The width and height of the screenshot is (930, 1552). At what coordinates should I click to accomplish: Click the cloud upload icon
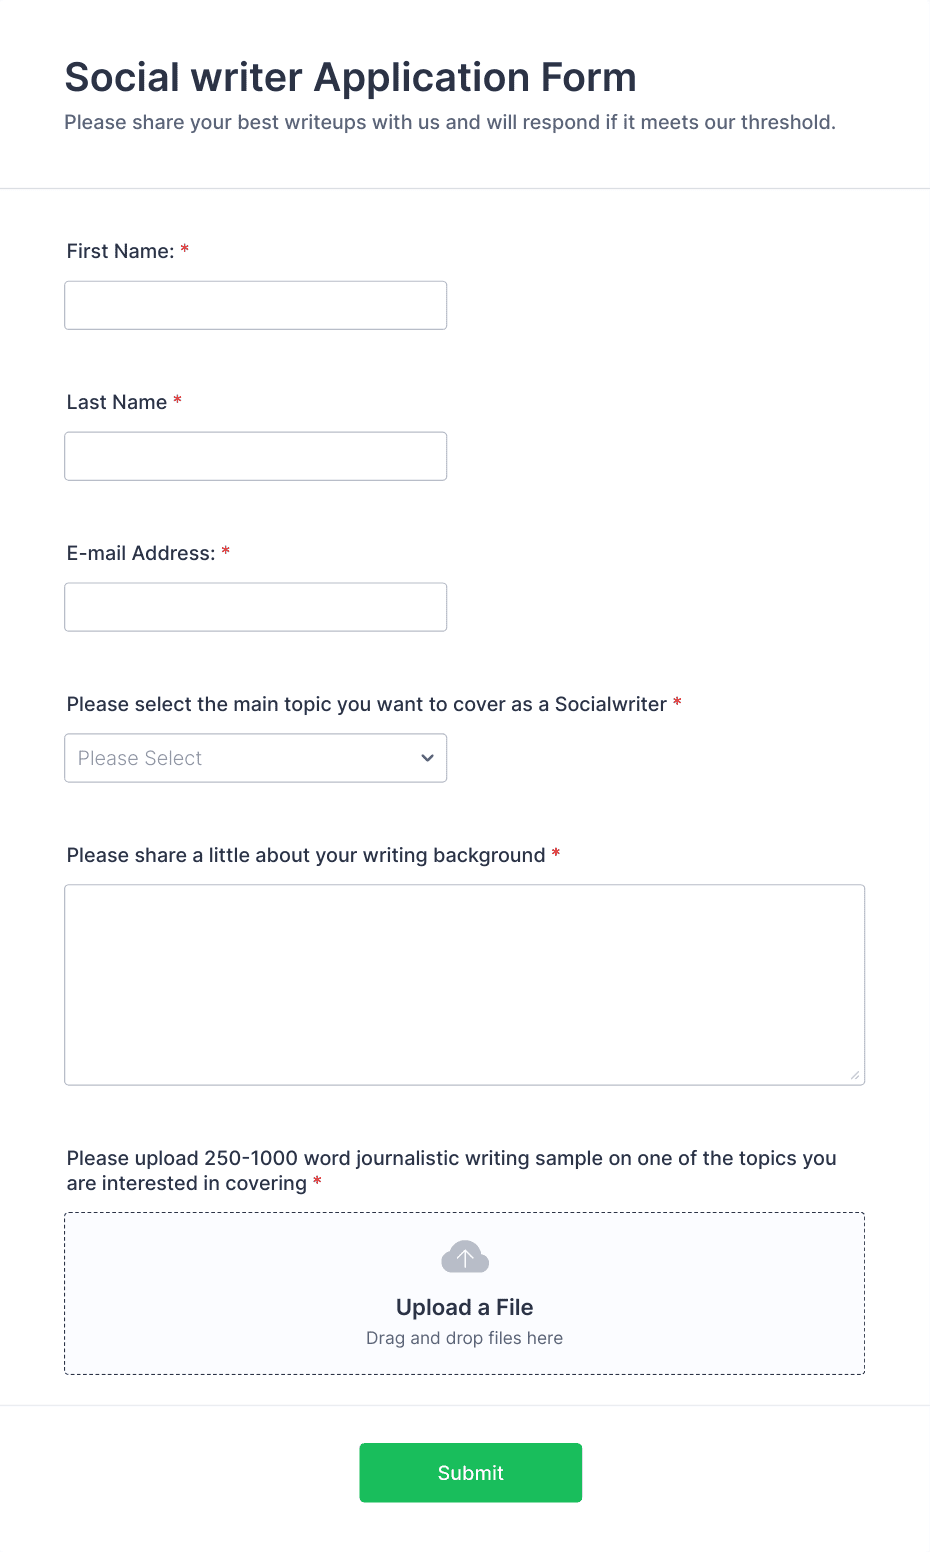[x=465, y=1257]
